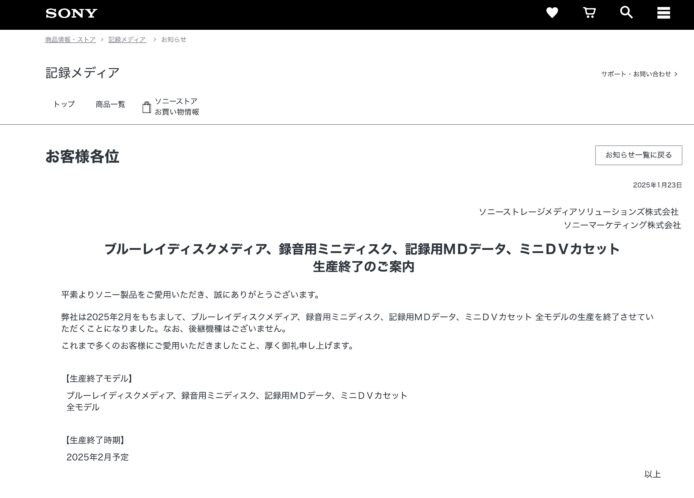Click the お客様各位 heading
694x498 pixels.
pyautogui.click(x=82, y=156)
